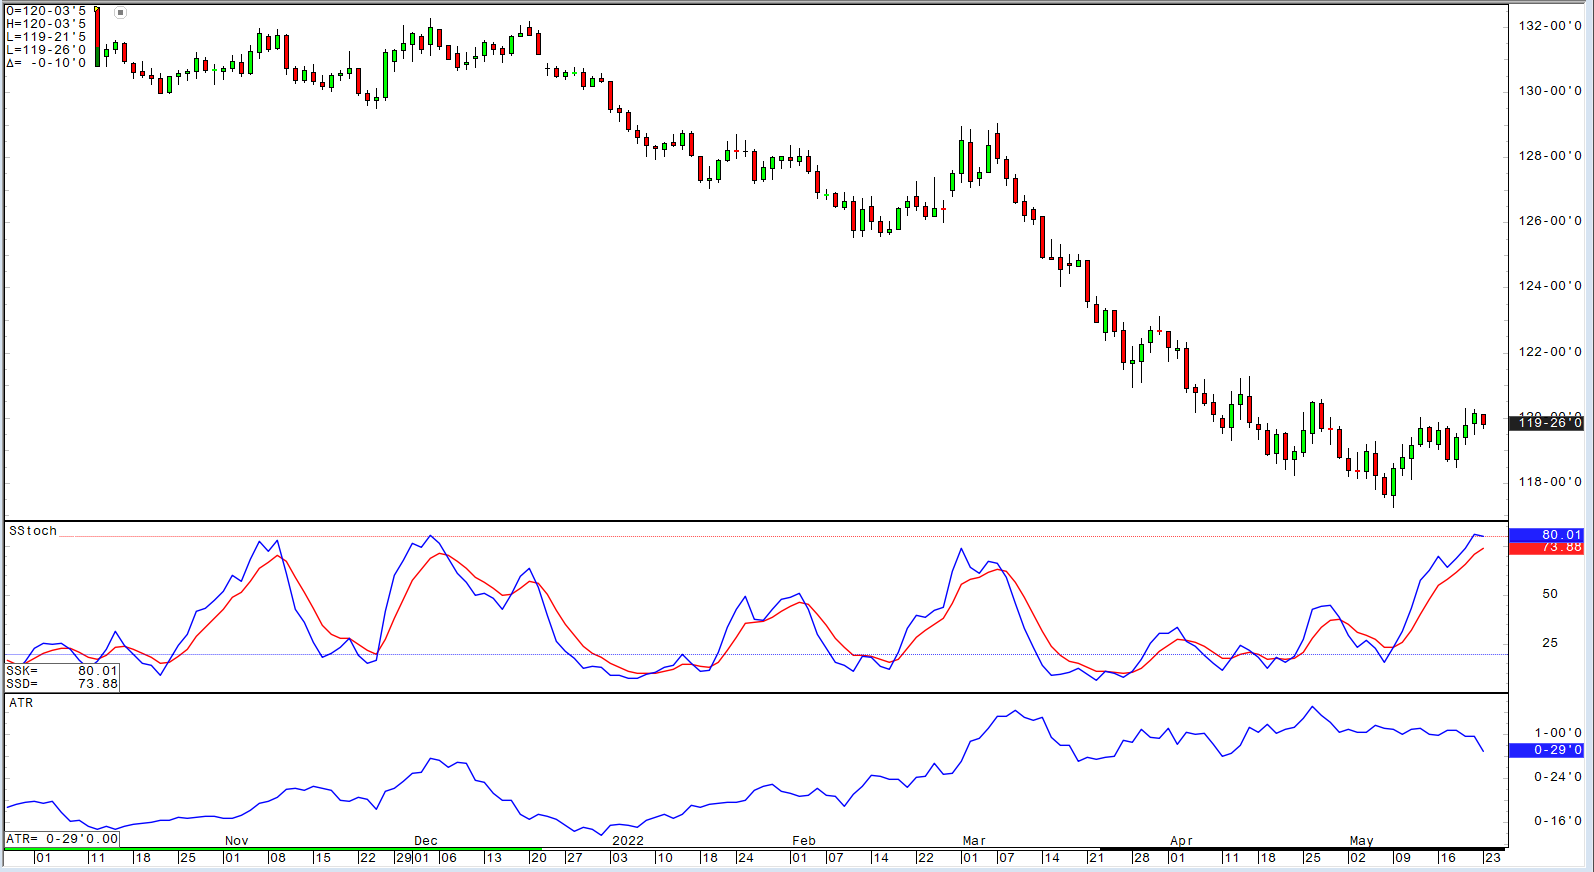1594x872 pixels.
Task: Click the current price tag 119-26'0 on the price axis
Action: click(x=1546, y=423)
